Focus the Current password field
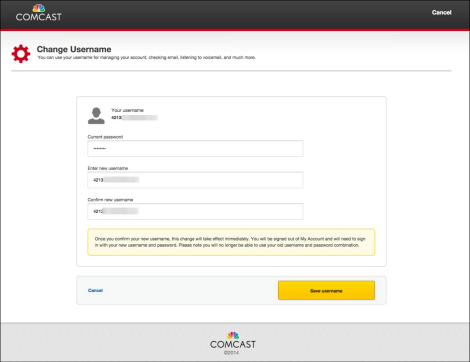This screenshot has width=470, height=362. pos(195,148)
